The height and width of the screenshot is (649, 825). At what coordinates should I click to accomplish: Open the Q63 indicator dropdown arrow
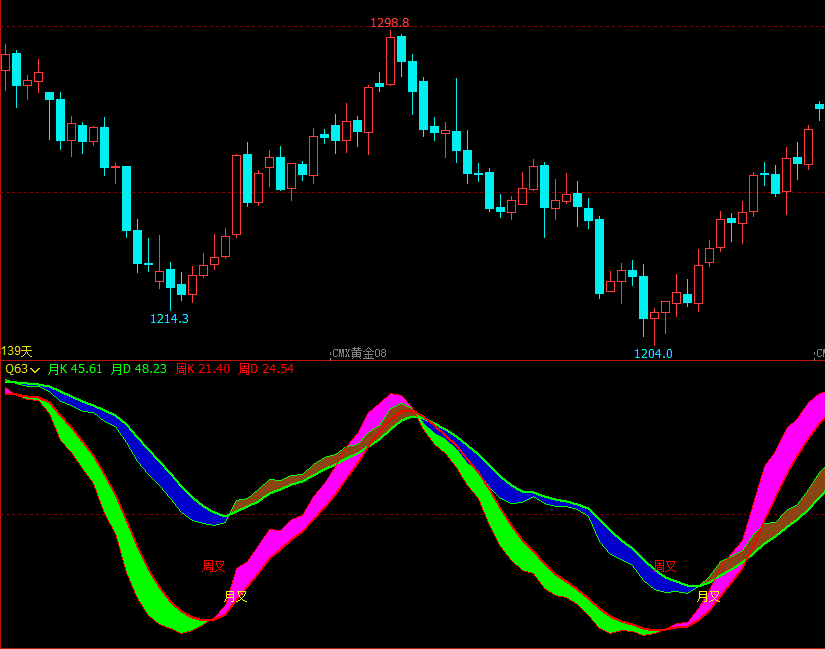coord(35,370)
